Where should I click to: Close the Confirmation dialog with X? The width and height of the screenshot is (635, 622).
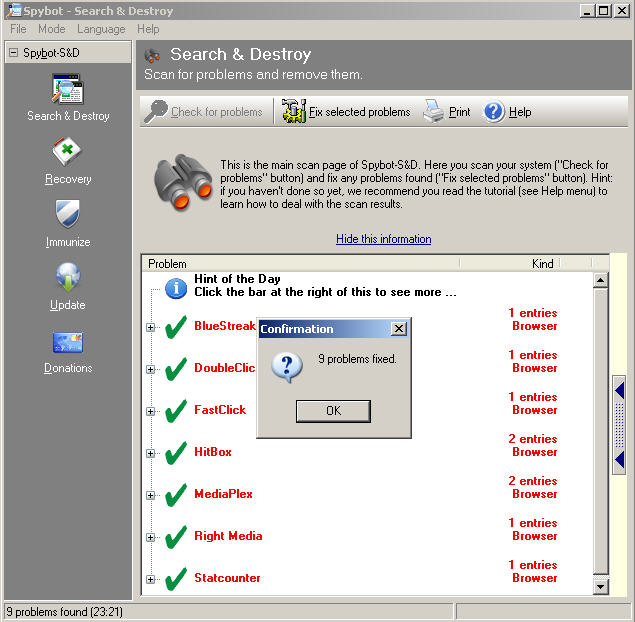tap(399, 328)
